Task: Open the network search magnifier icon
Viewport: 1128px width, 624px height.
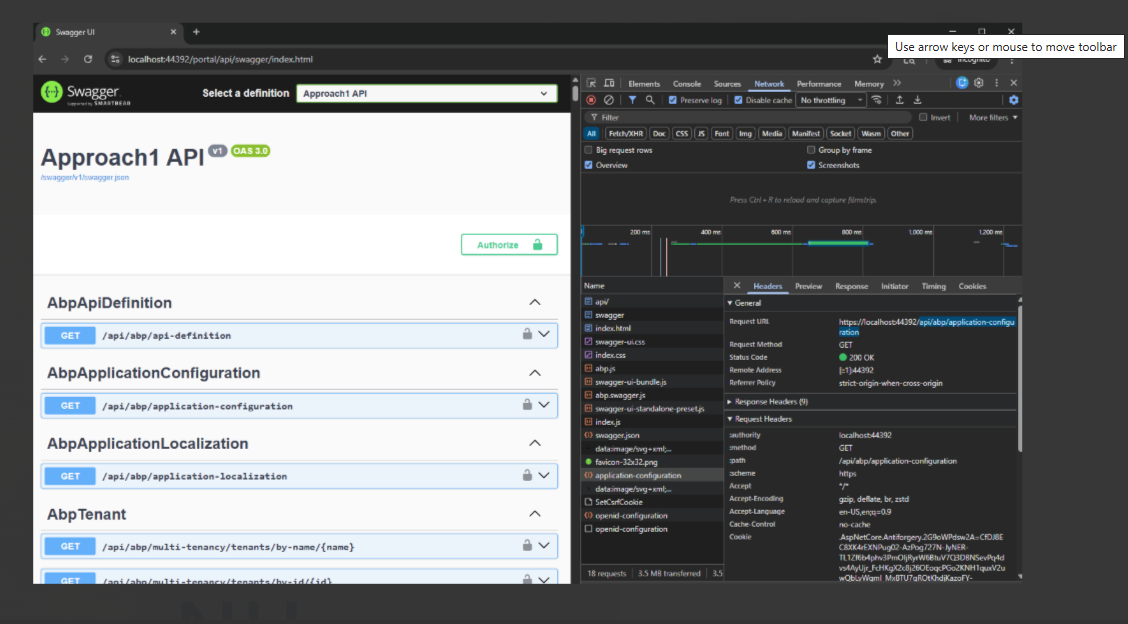Action: [650, 100]
